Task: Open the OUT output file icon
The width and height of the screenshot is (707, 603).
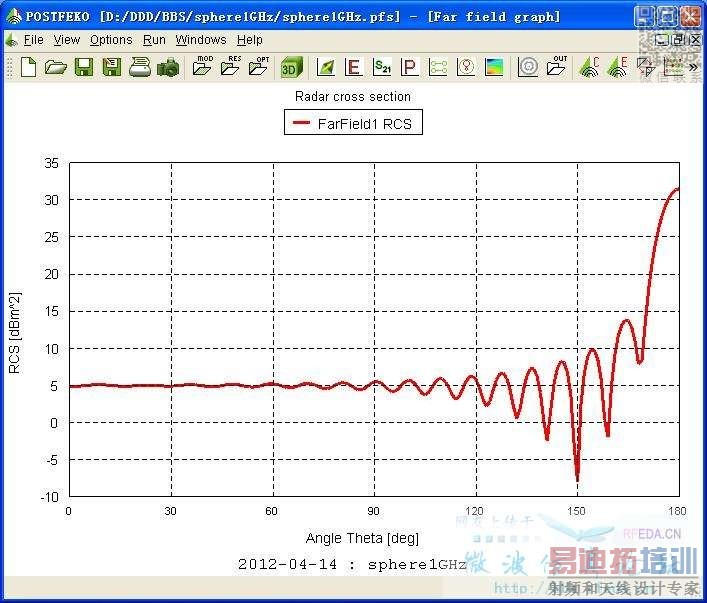Action: pos(557,66)
